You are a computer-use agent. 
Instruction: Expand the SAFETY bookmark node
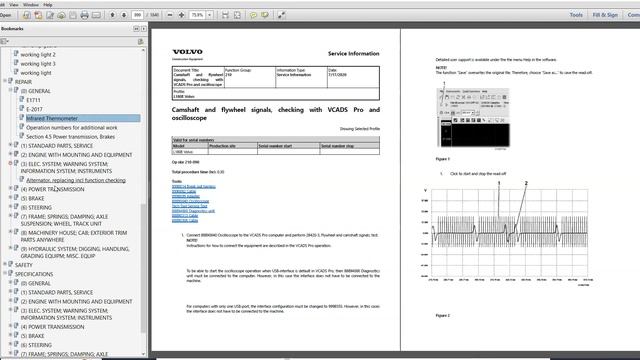(5, 264)
